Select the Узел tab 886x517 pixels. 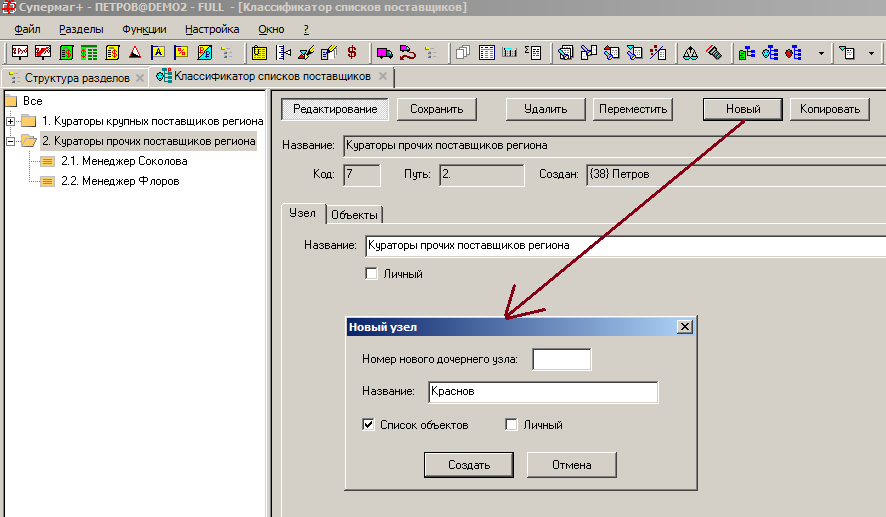[x=302, y=213]
